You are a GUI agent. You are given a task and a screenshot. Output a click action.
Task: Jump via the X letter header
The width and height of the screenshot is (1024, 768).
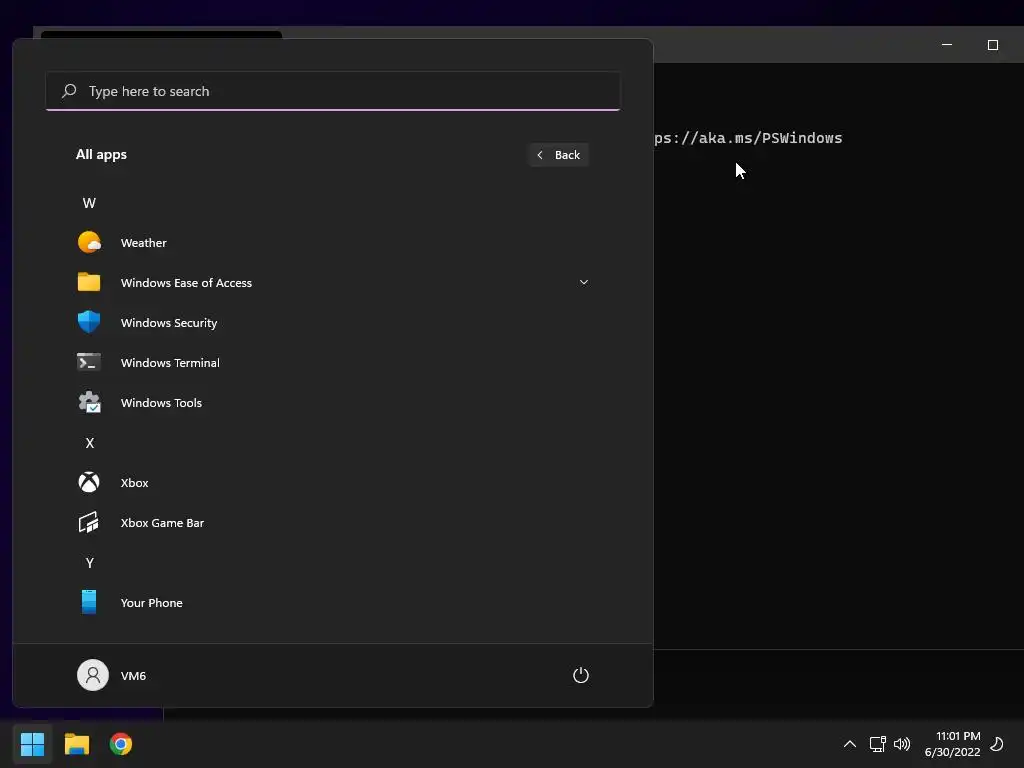coord(89,443)
